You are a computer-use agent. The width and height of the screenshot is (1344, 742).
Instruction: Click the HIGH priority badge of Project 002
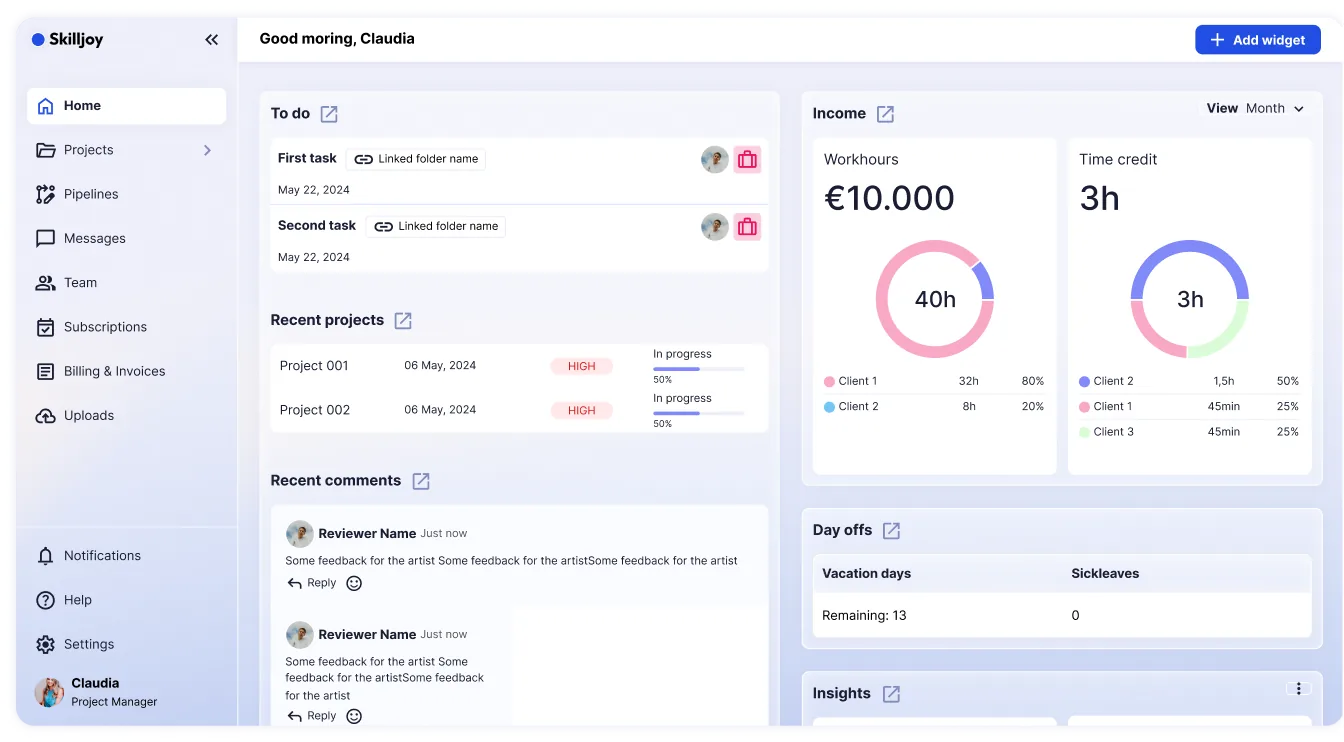pos(581,410)
